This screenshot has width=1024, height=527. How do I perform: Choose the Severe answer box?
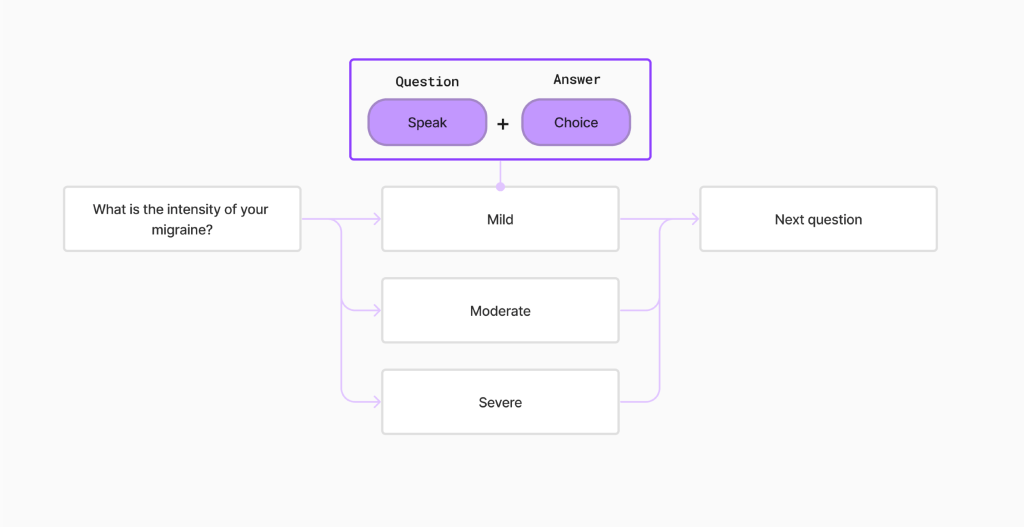pos(500,402)
